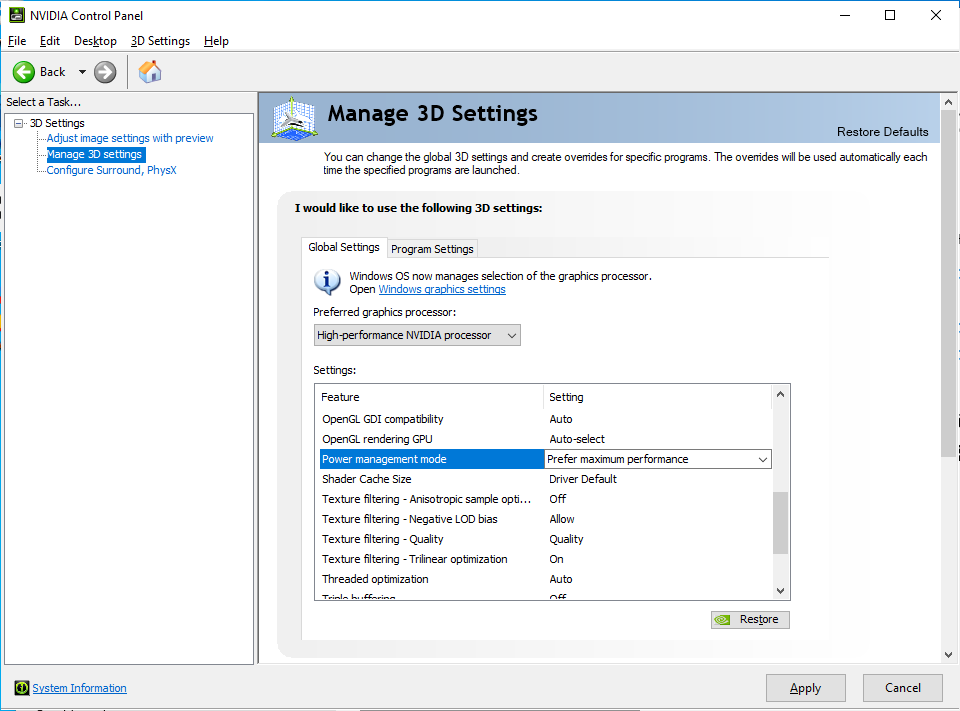Select the 3D Settings tree root label
Image resolution: width=960 pixels, height=711 pixels.
click(57, 123)
